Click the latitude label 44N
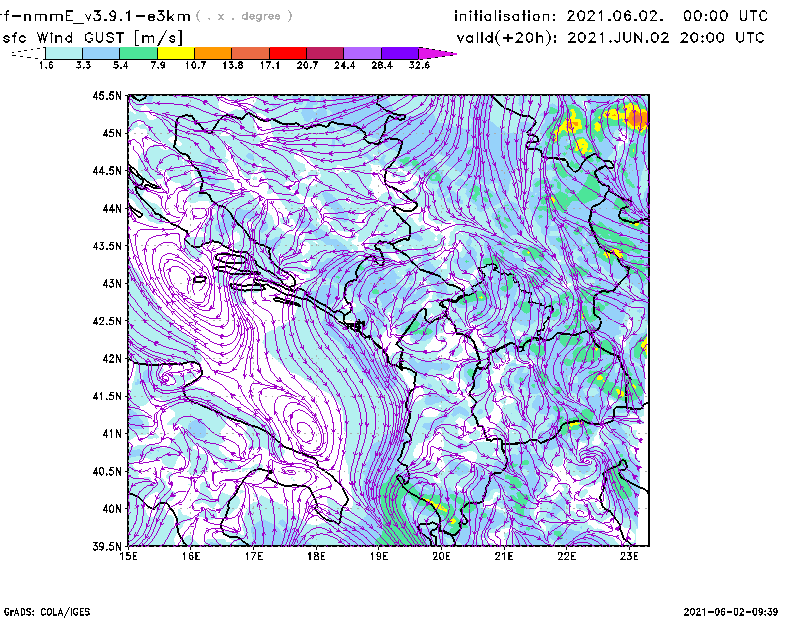800x618 pixels. coord(112,208)
